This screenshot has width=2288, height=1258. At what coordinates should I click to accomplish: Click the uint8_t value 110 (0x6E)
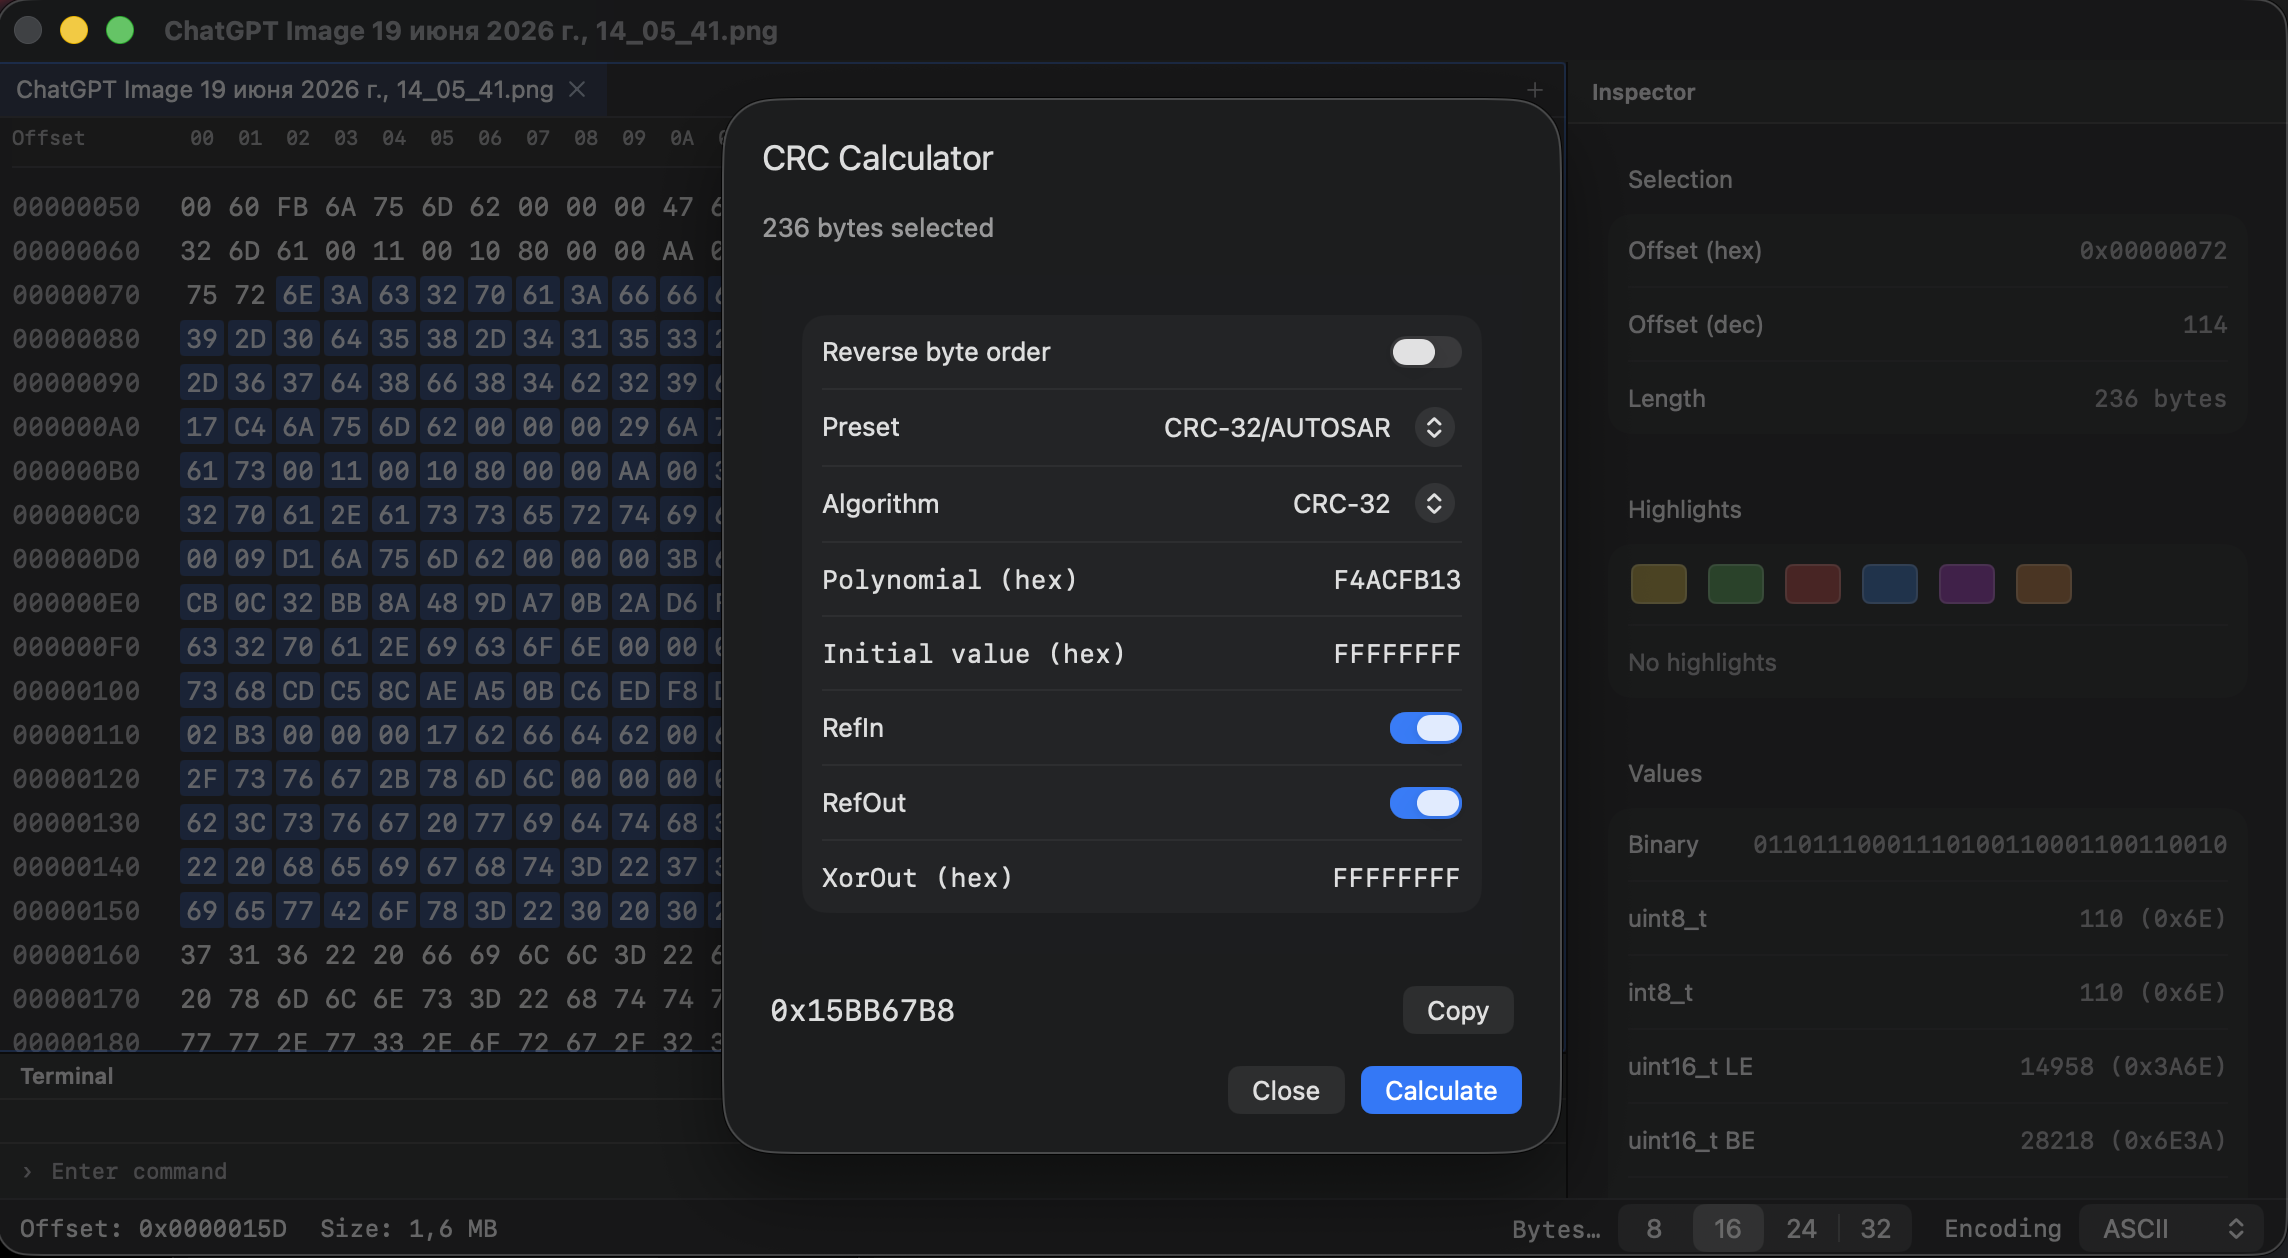pyautogui.click(x=2153, y=919)
